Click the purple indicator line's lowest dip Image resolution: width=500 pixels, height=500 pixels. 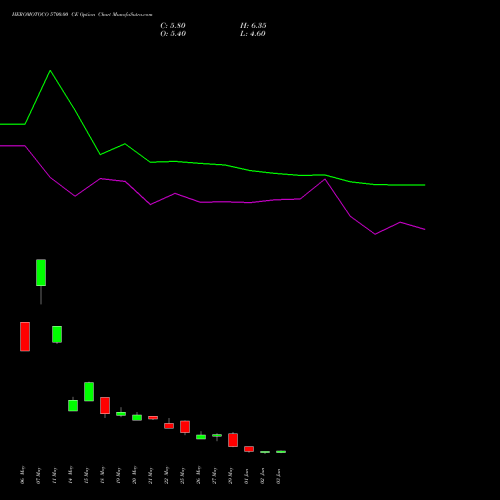(375, 234)
